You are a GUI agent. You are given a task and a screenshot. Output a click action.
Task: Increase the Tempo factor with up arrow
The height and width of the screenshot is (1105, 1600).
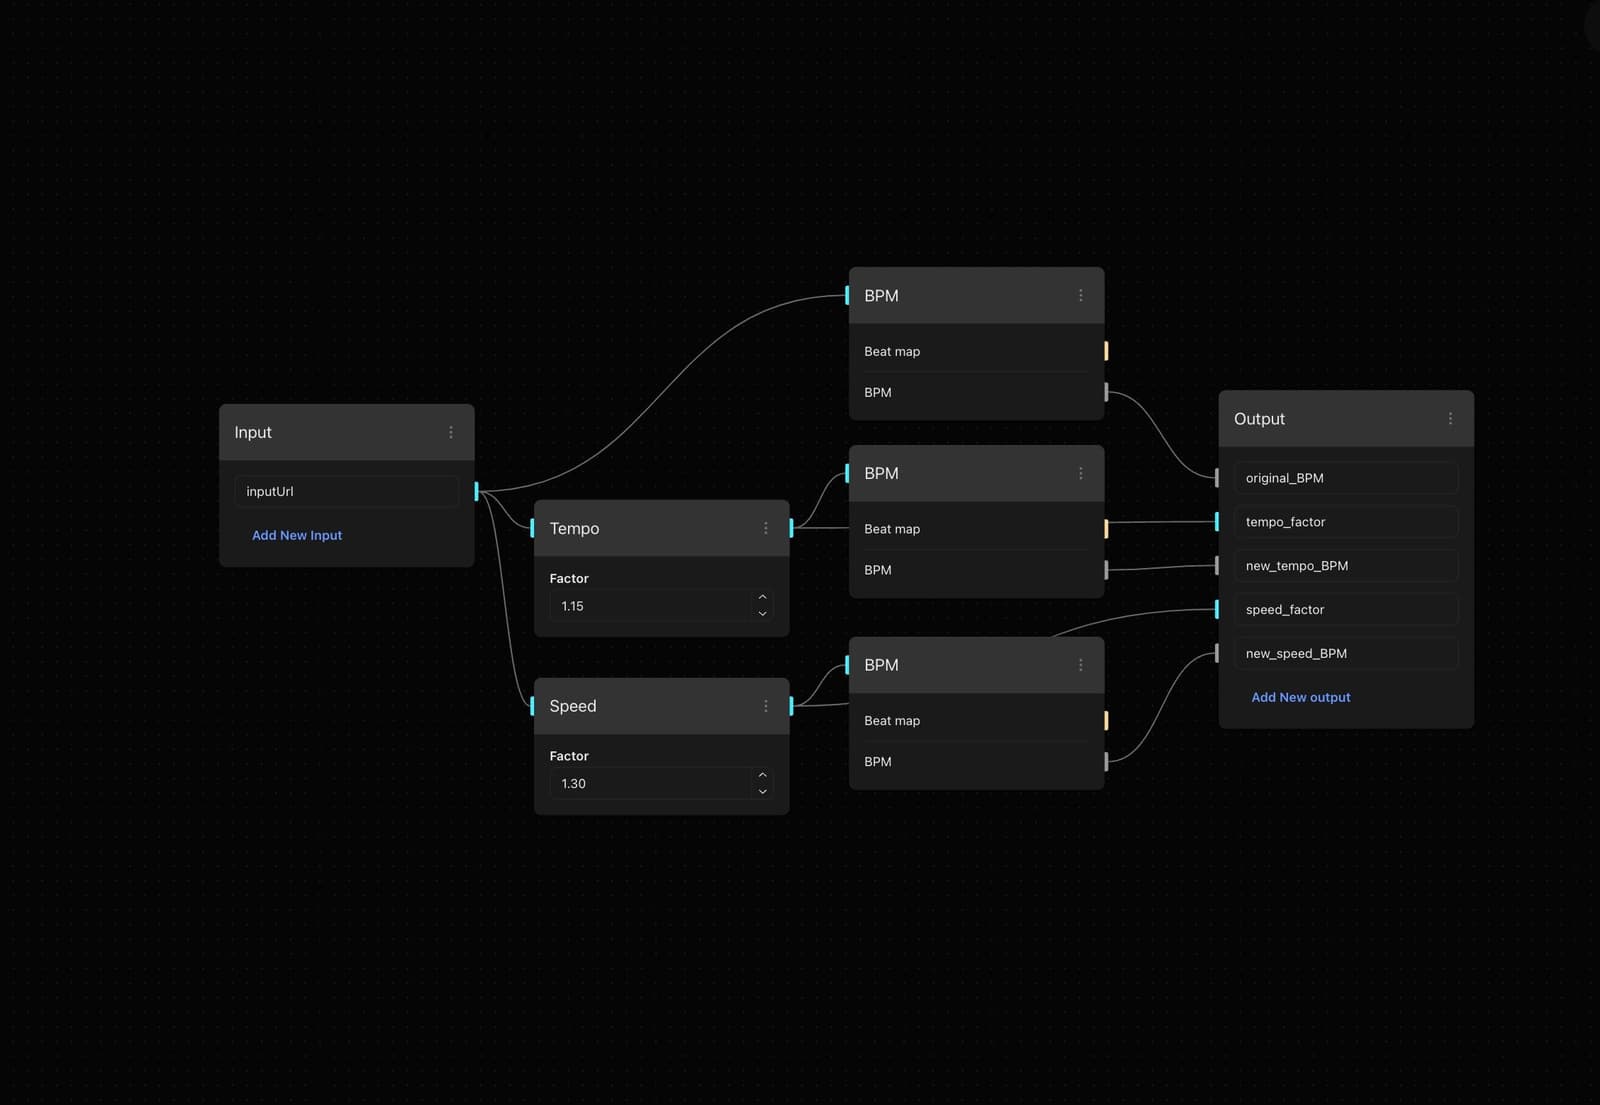(x=762, y=598)
